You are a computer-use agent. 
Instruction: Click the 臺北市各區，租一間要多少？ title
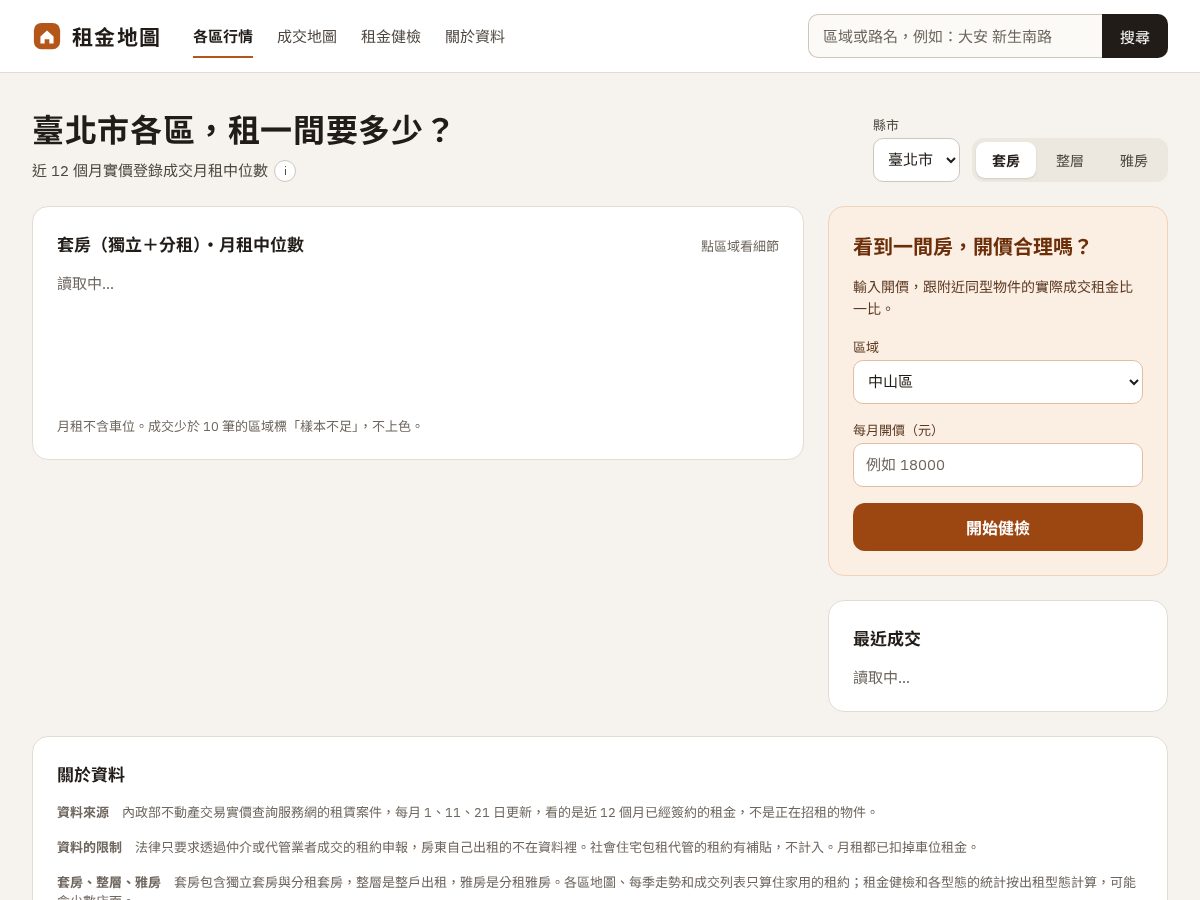coord(243,131)
